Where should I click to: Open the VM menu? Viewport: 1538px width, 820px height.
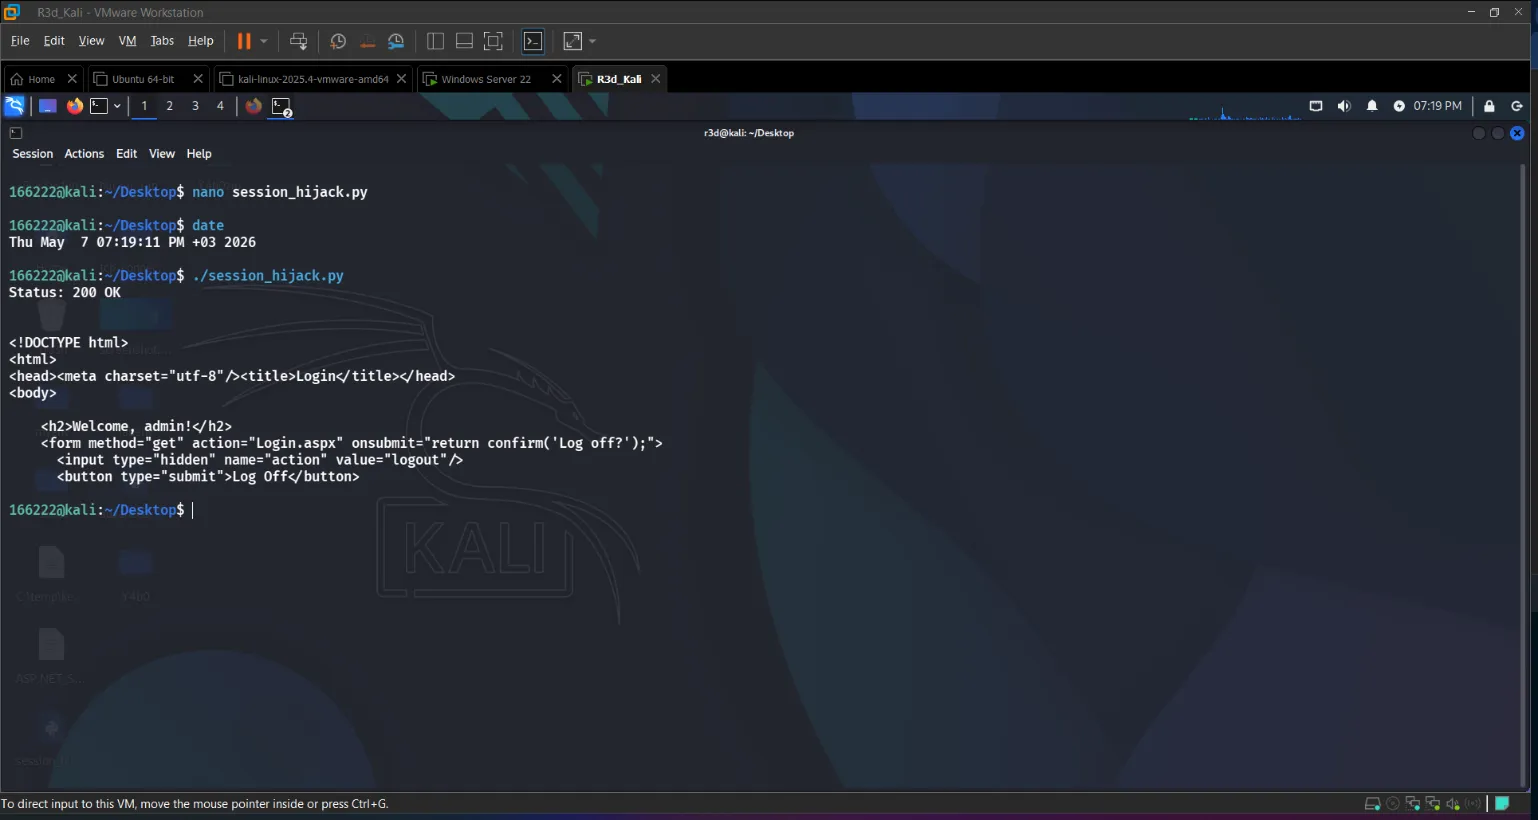(x=127, y=41)
